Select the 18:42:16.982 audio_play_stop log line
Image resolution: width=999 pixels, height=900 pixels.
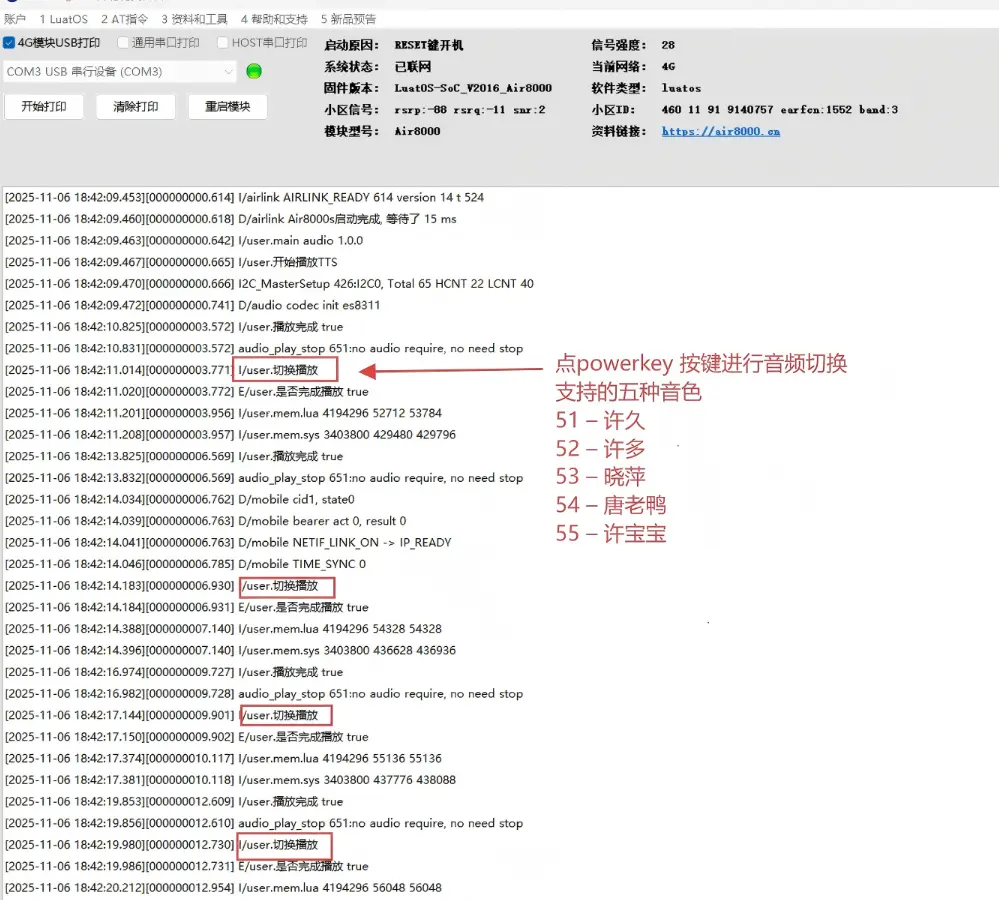pyautogui.click(x=264, y=694)
